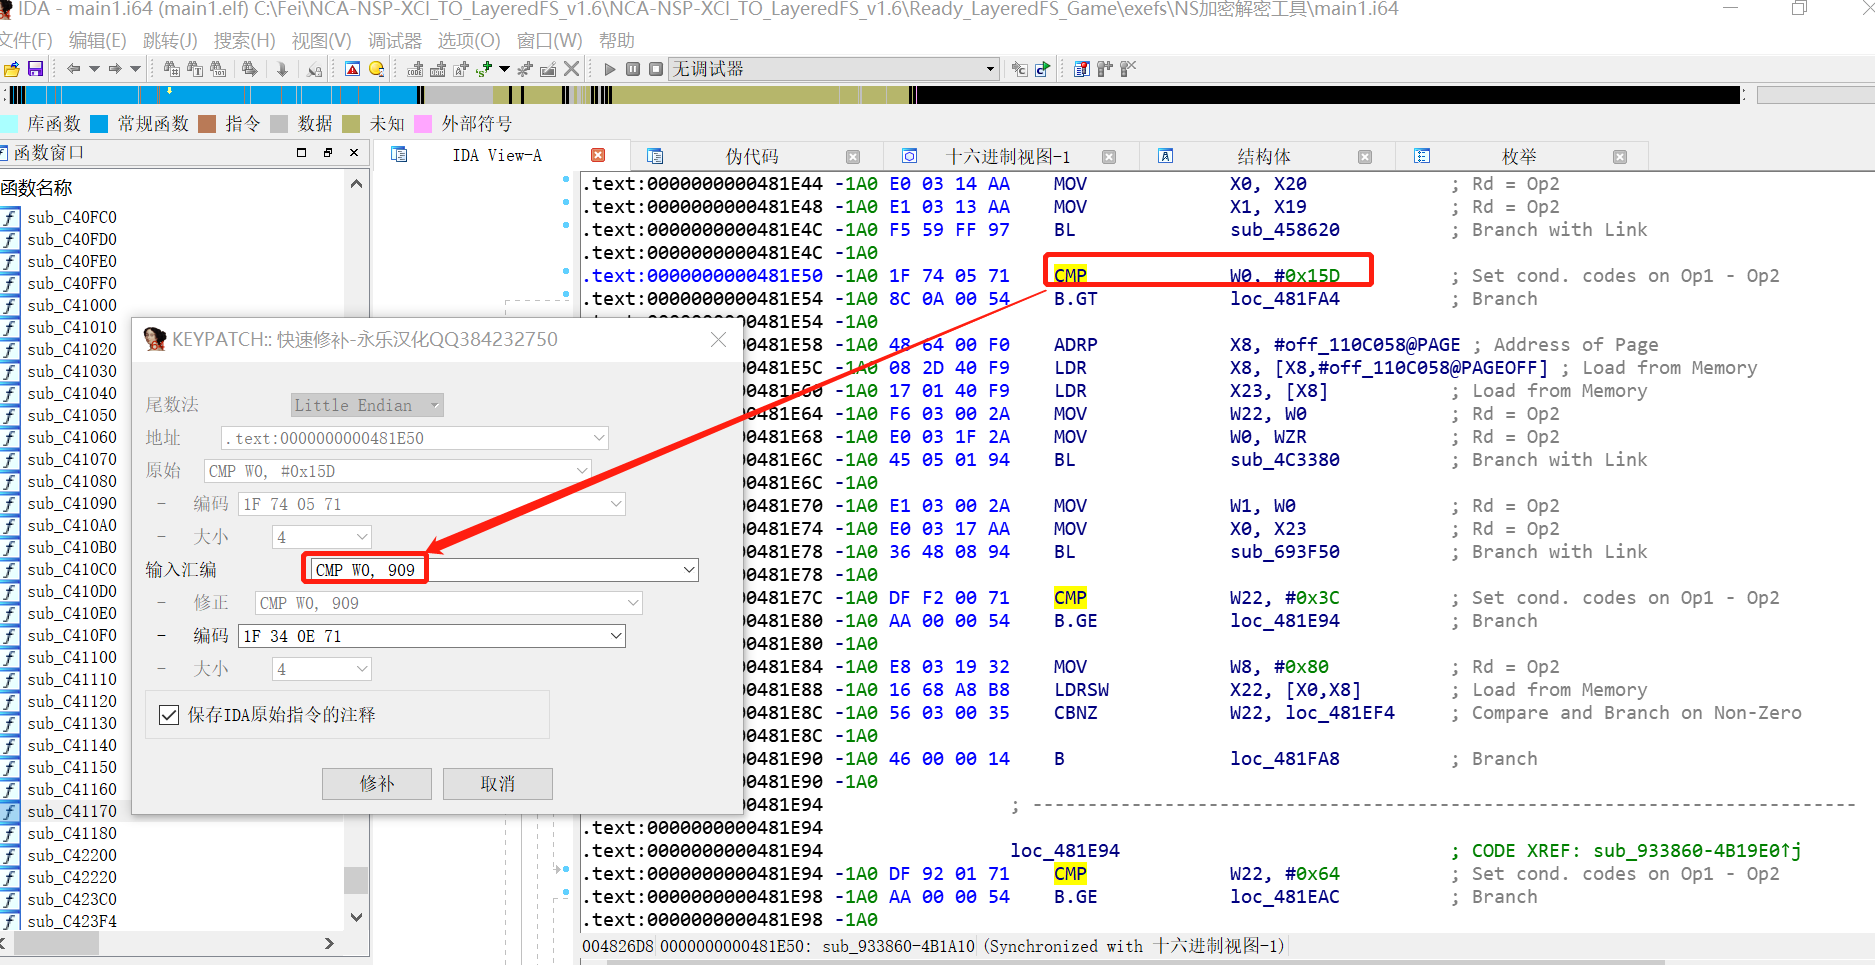Image resolution: width=1875 pixels, height=965 pixels.
Task: Switch to the 十六进制视图-1 tab
Action: pos(1008,156)
